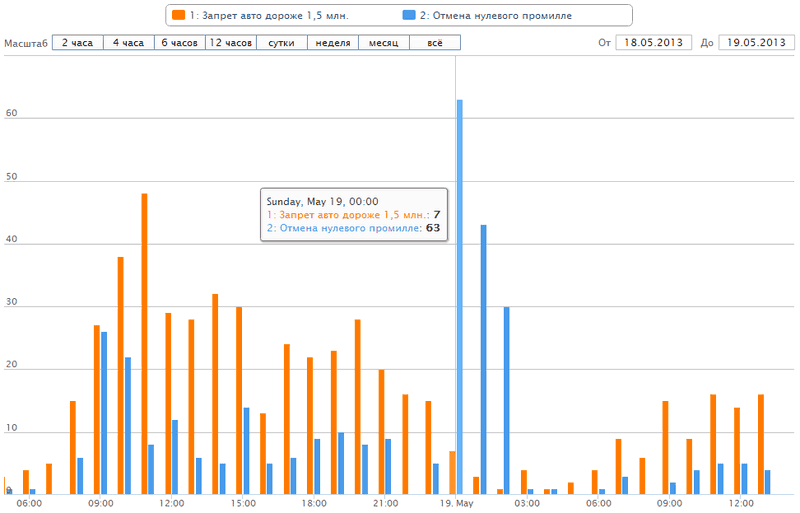This screenshot has height=513, width=800.
Task: Click the blue legend color square
Action: coord(409,15)
